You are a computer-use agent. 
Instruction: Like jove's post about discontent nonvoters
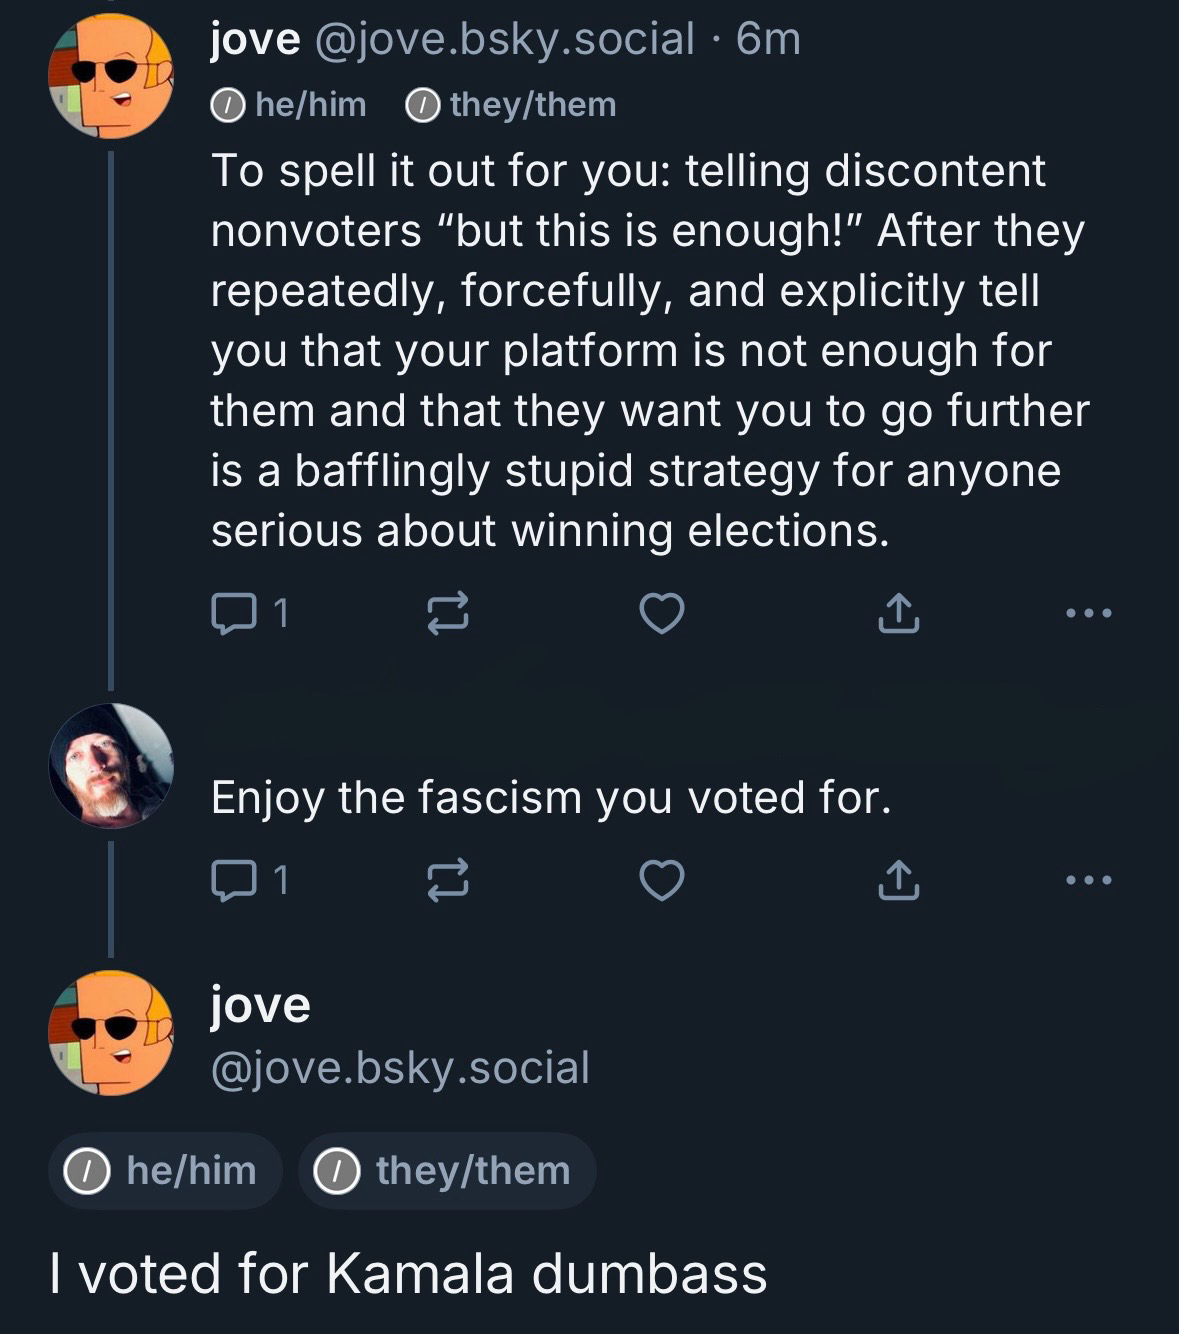coord(662,613)
